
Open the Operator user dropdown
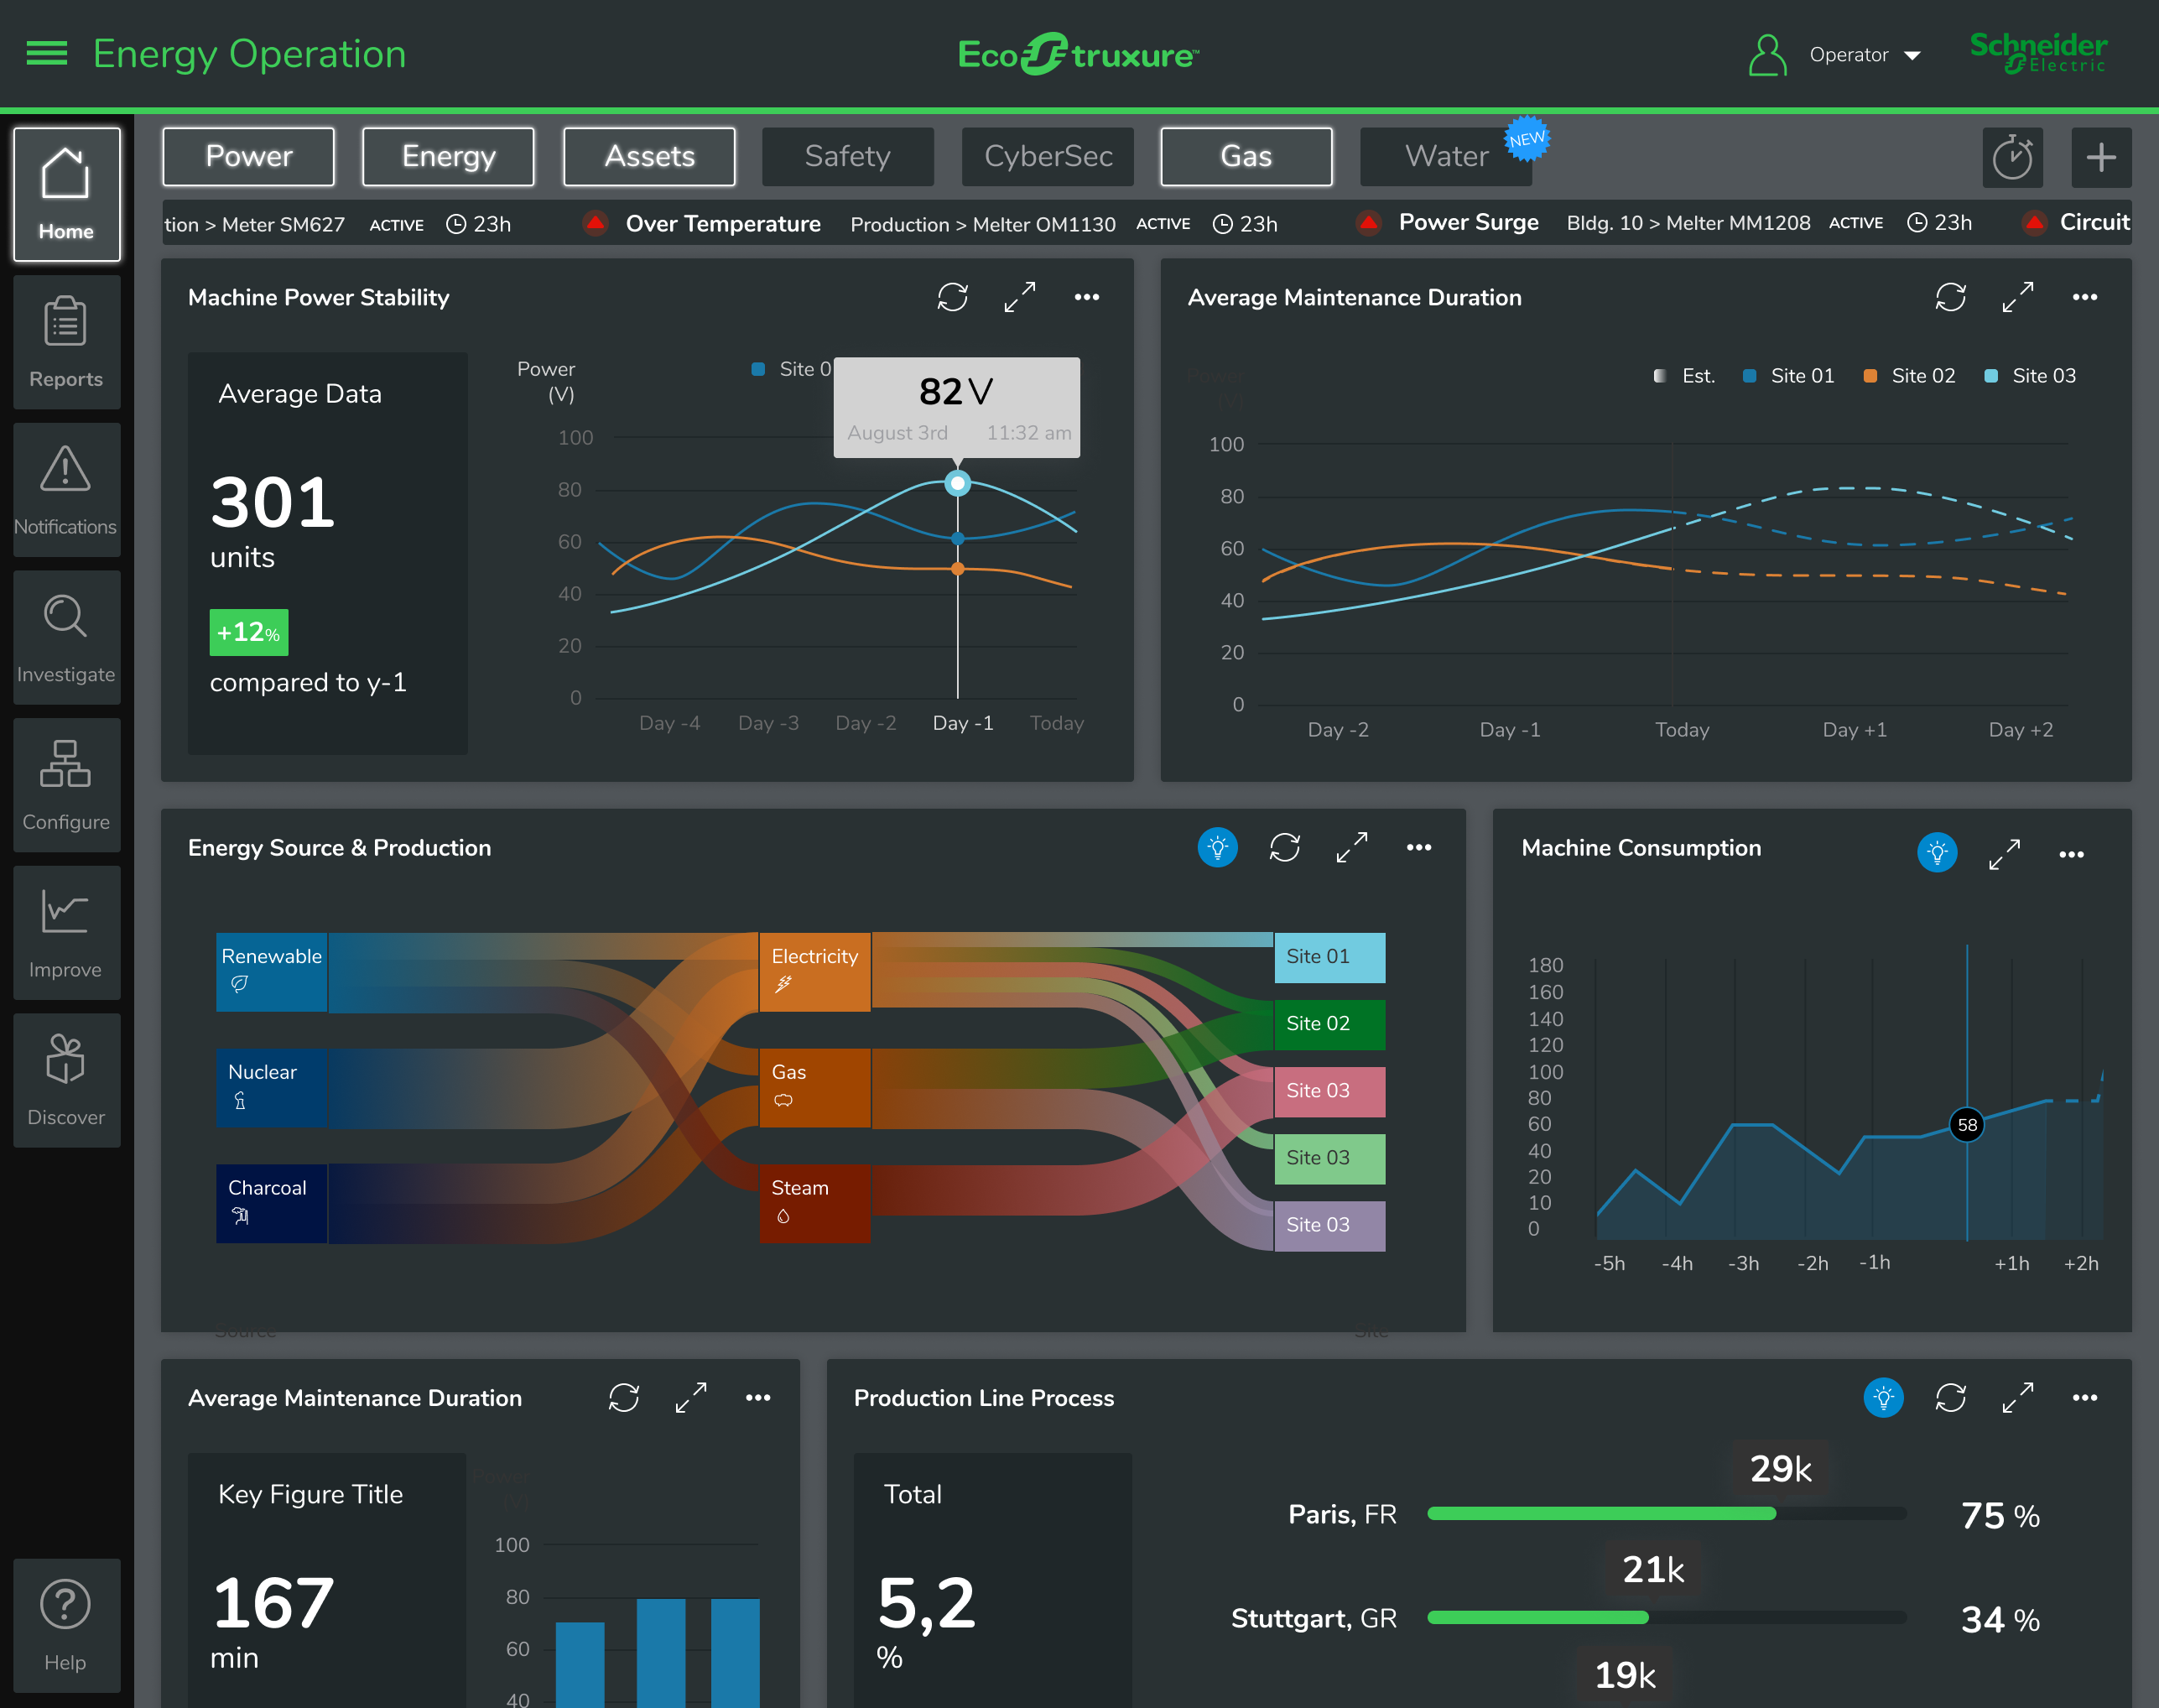coord(1835,55)
